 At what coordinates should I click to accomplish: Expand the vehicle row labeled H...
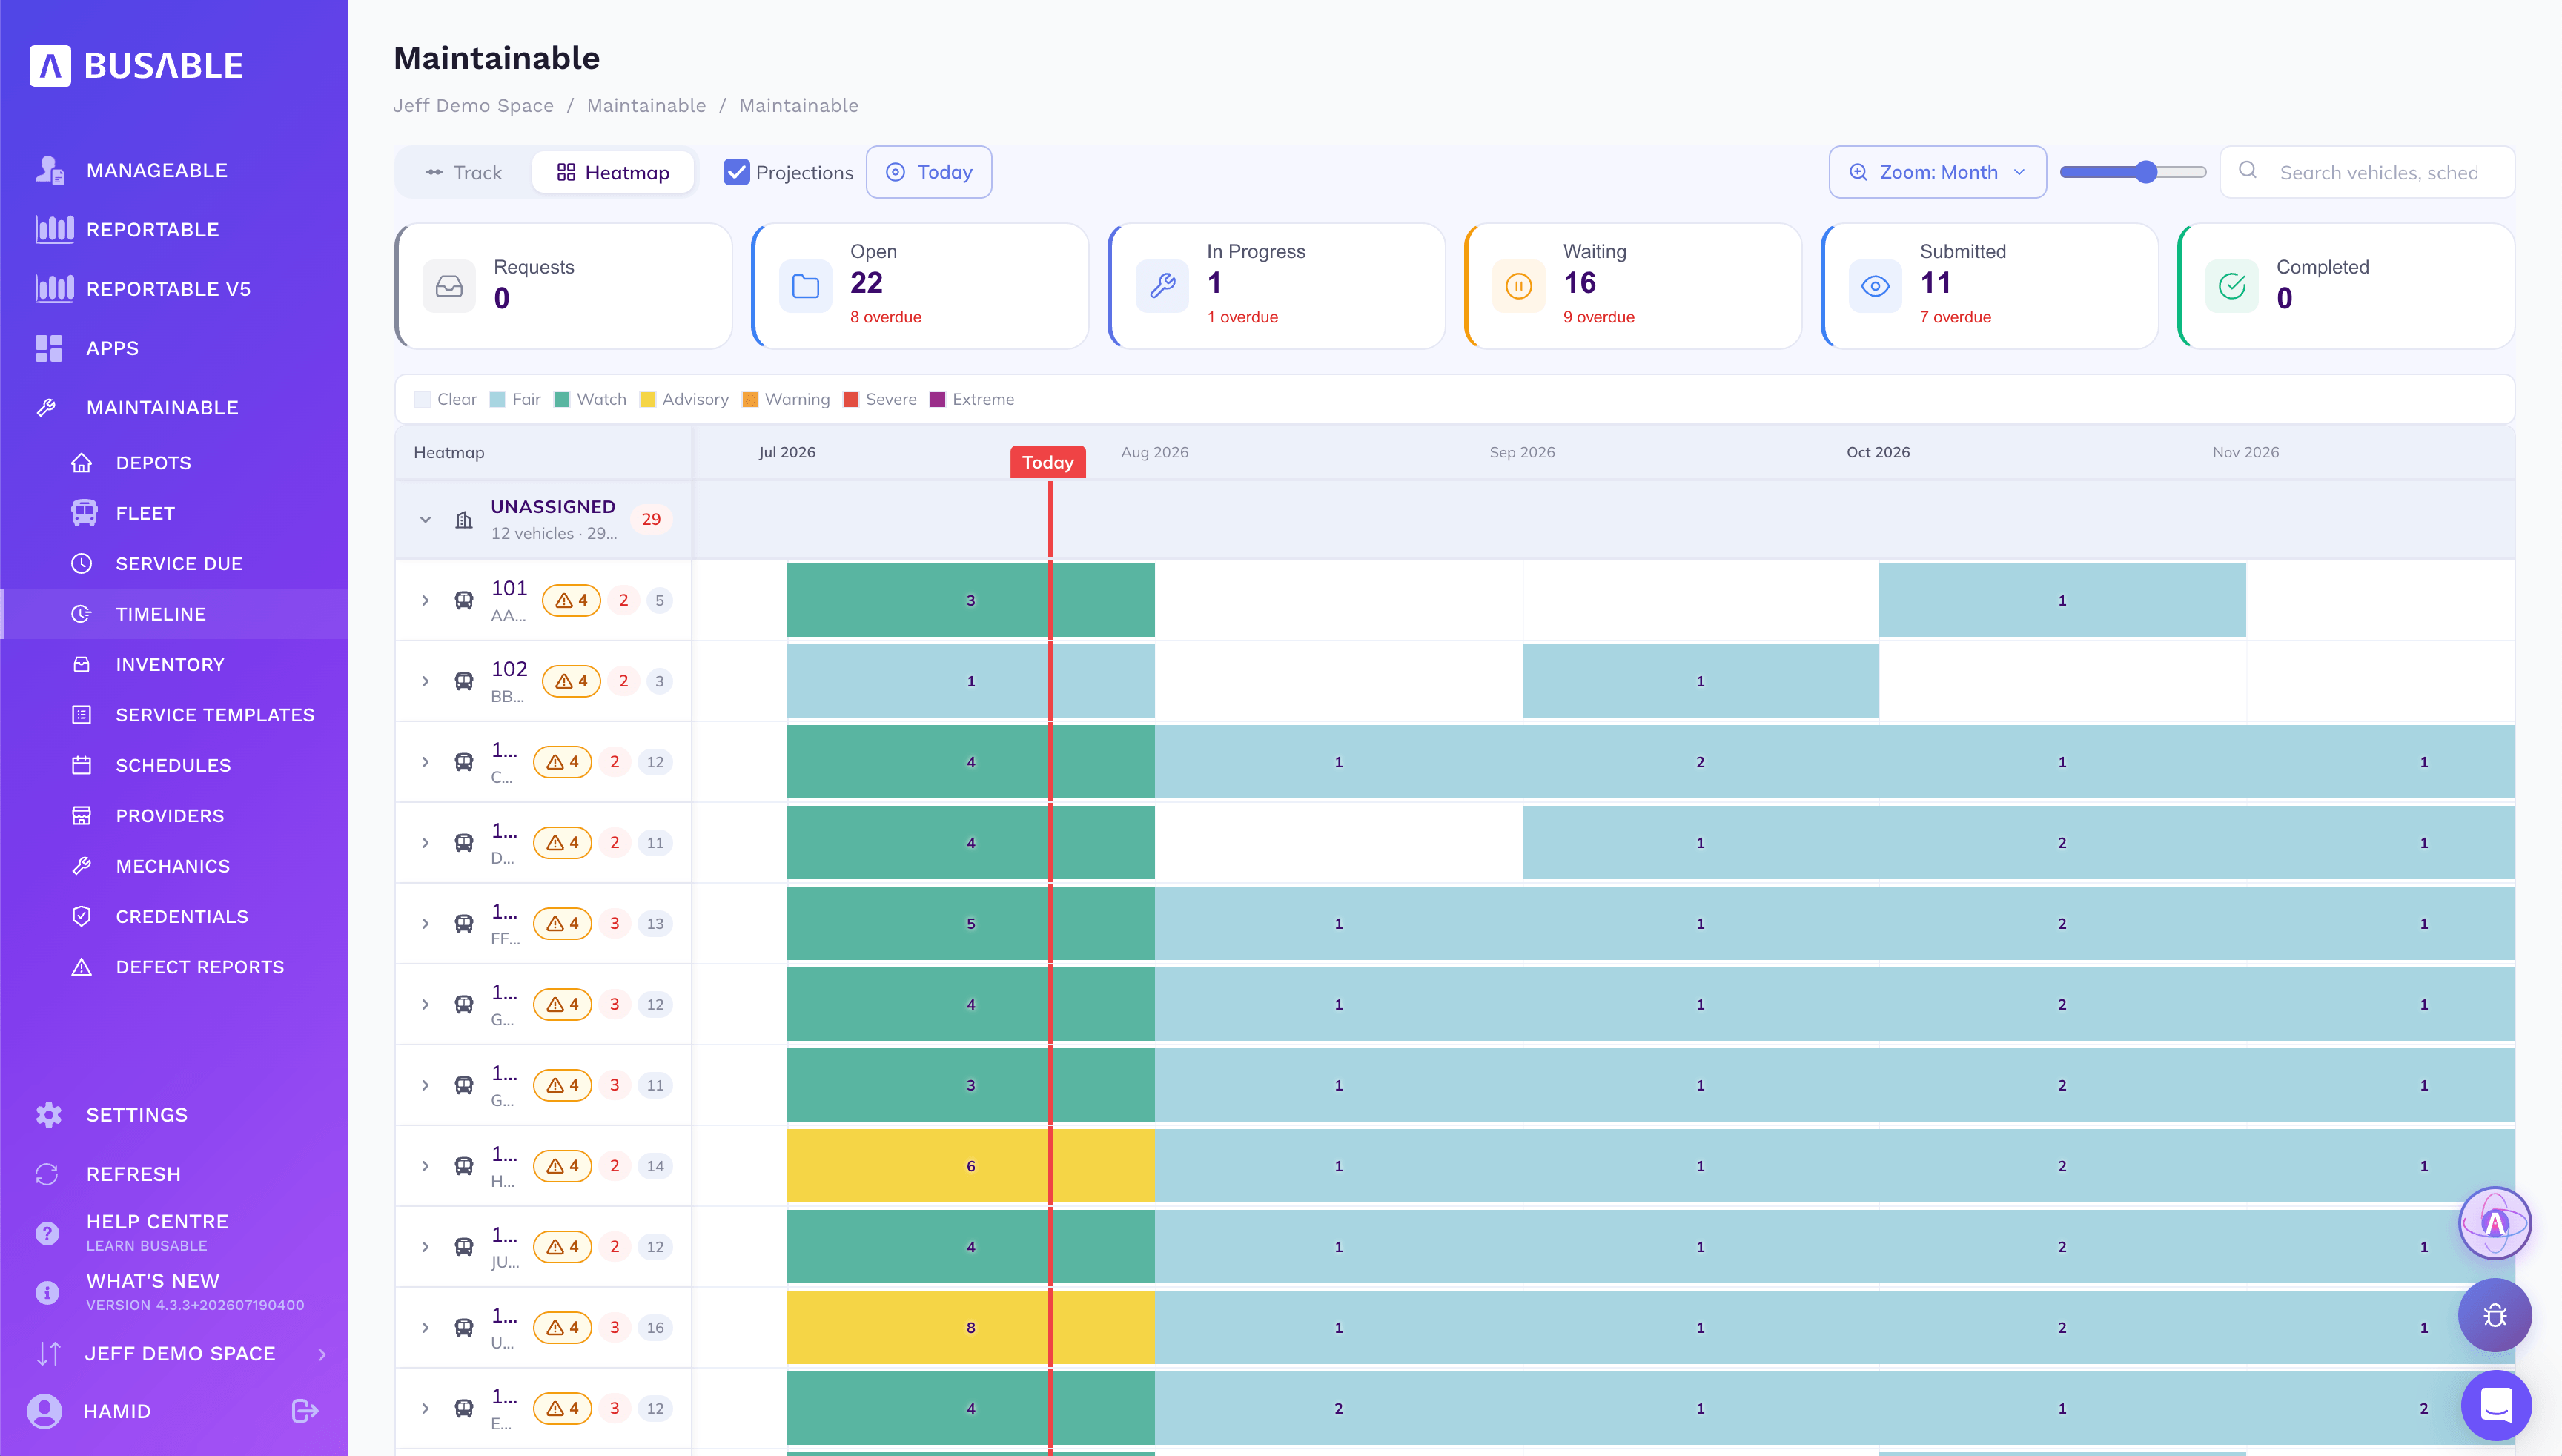(x=426, y=1166)
